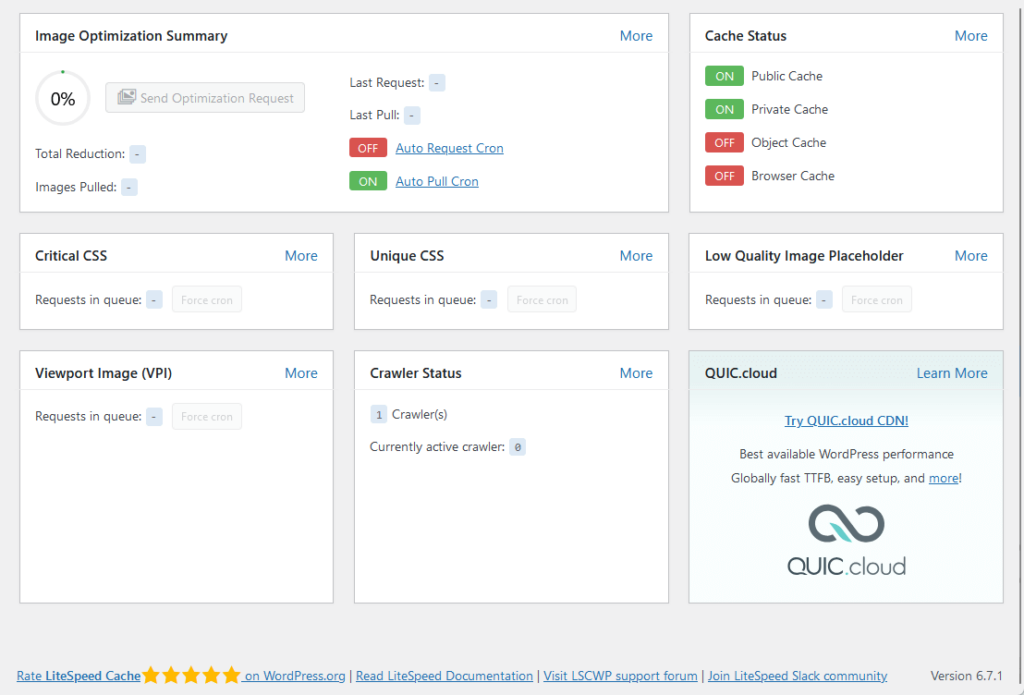The height and width of the screenshot is (695, 1024).
Task: Click the Crawler Status heading
Action: tap(415, 373)
